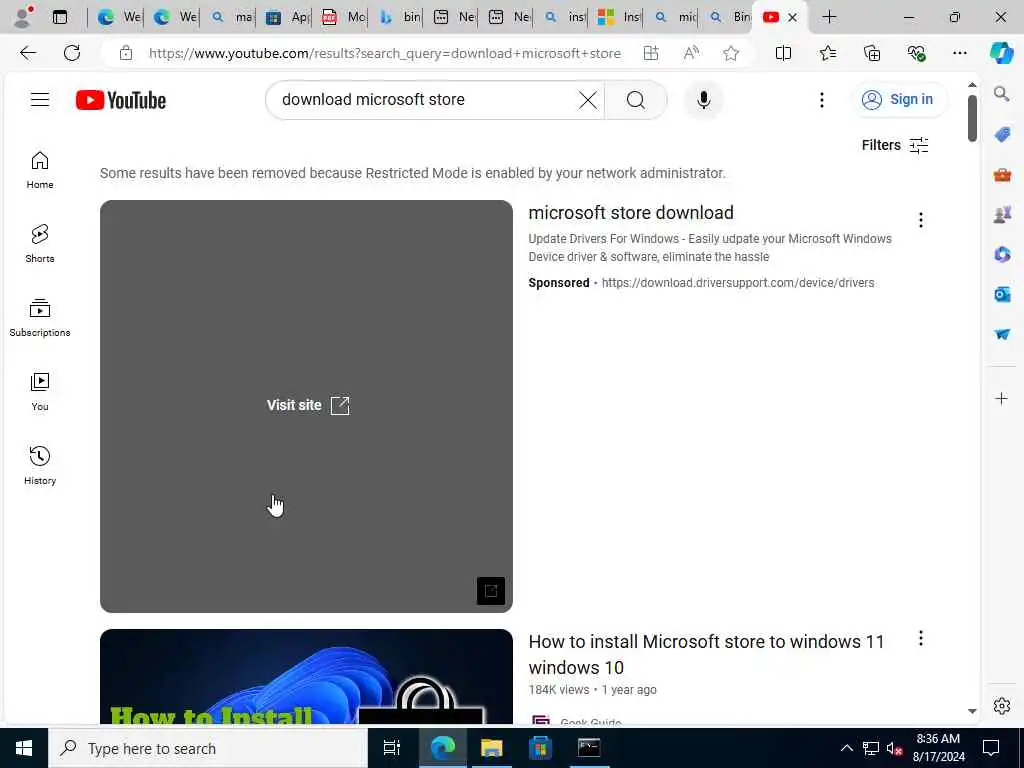Open Outlook in Edge sidebar

tap(1002, 295)
